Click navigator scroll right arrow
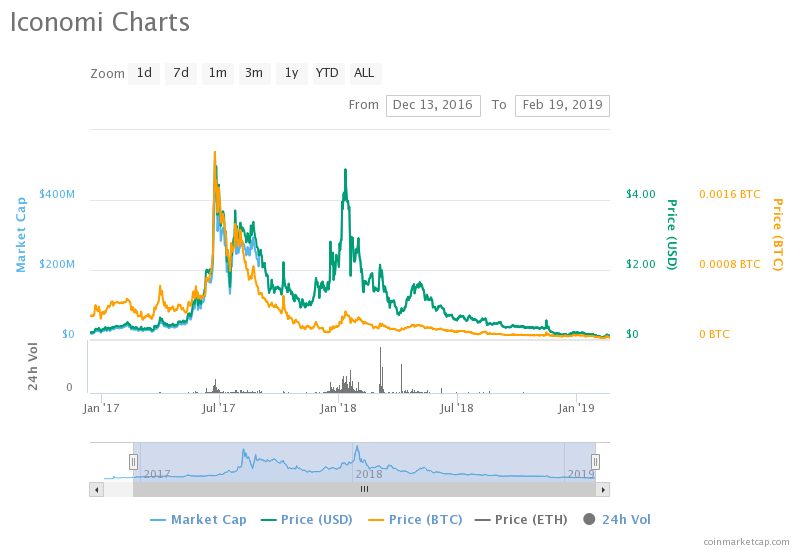 pyautogui.click(x=603, y=490)
